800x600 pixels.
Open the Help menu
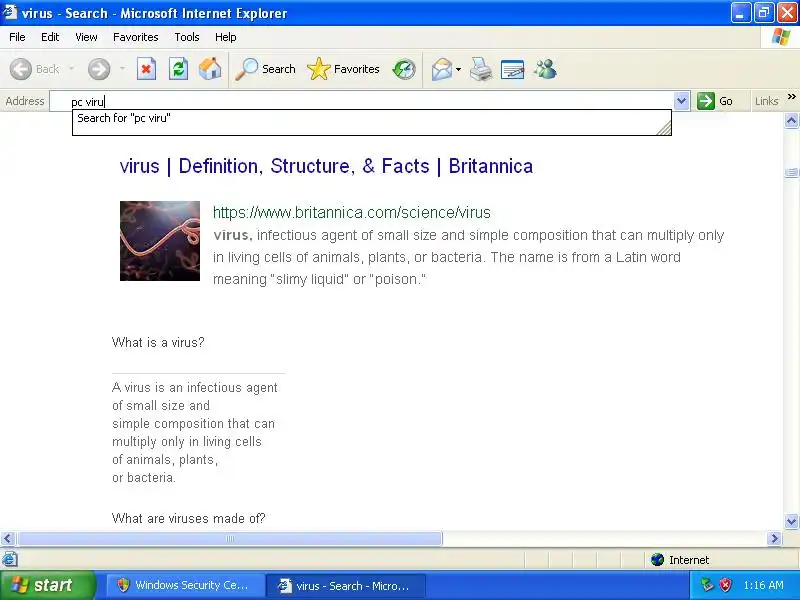pos(226,37)
